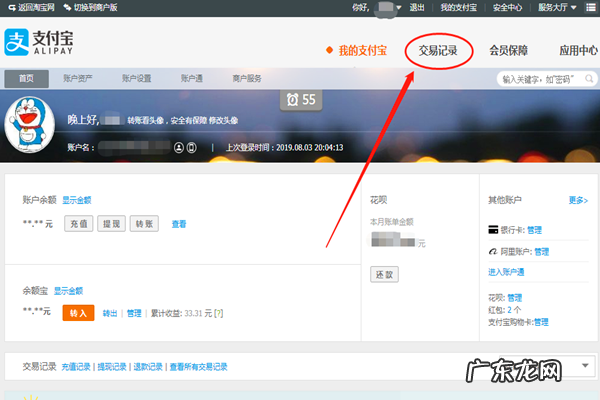Open the 应用中心 tab
600x400 pixels.
click(578, 51)
